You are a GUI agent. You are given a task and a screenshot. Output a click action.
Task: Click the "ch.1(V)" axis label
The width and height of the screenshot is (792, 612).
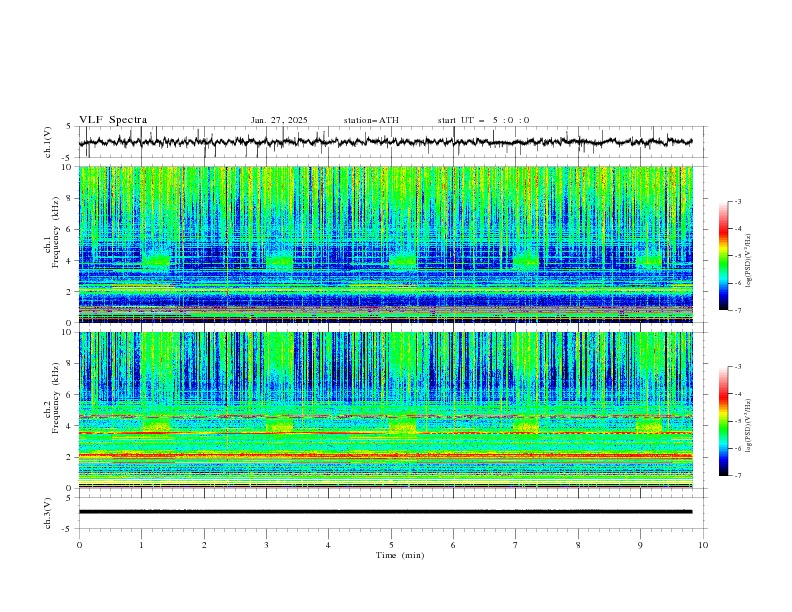[48, 142]
